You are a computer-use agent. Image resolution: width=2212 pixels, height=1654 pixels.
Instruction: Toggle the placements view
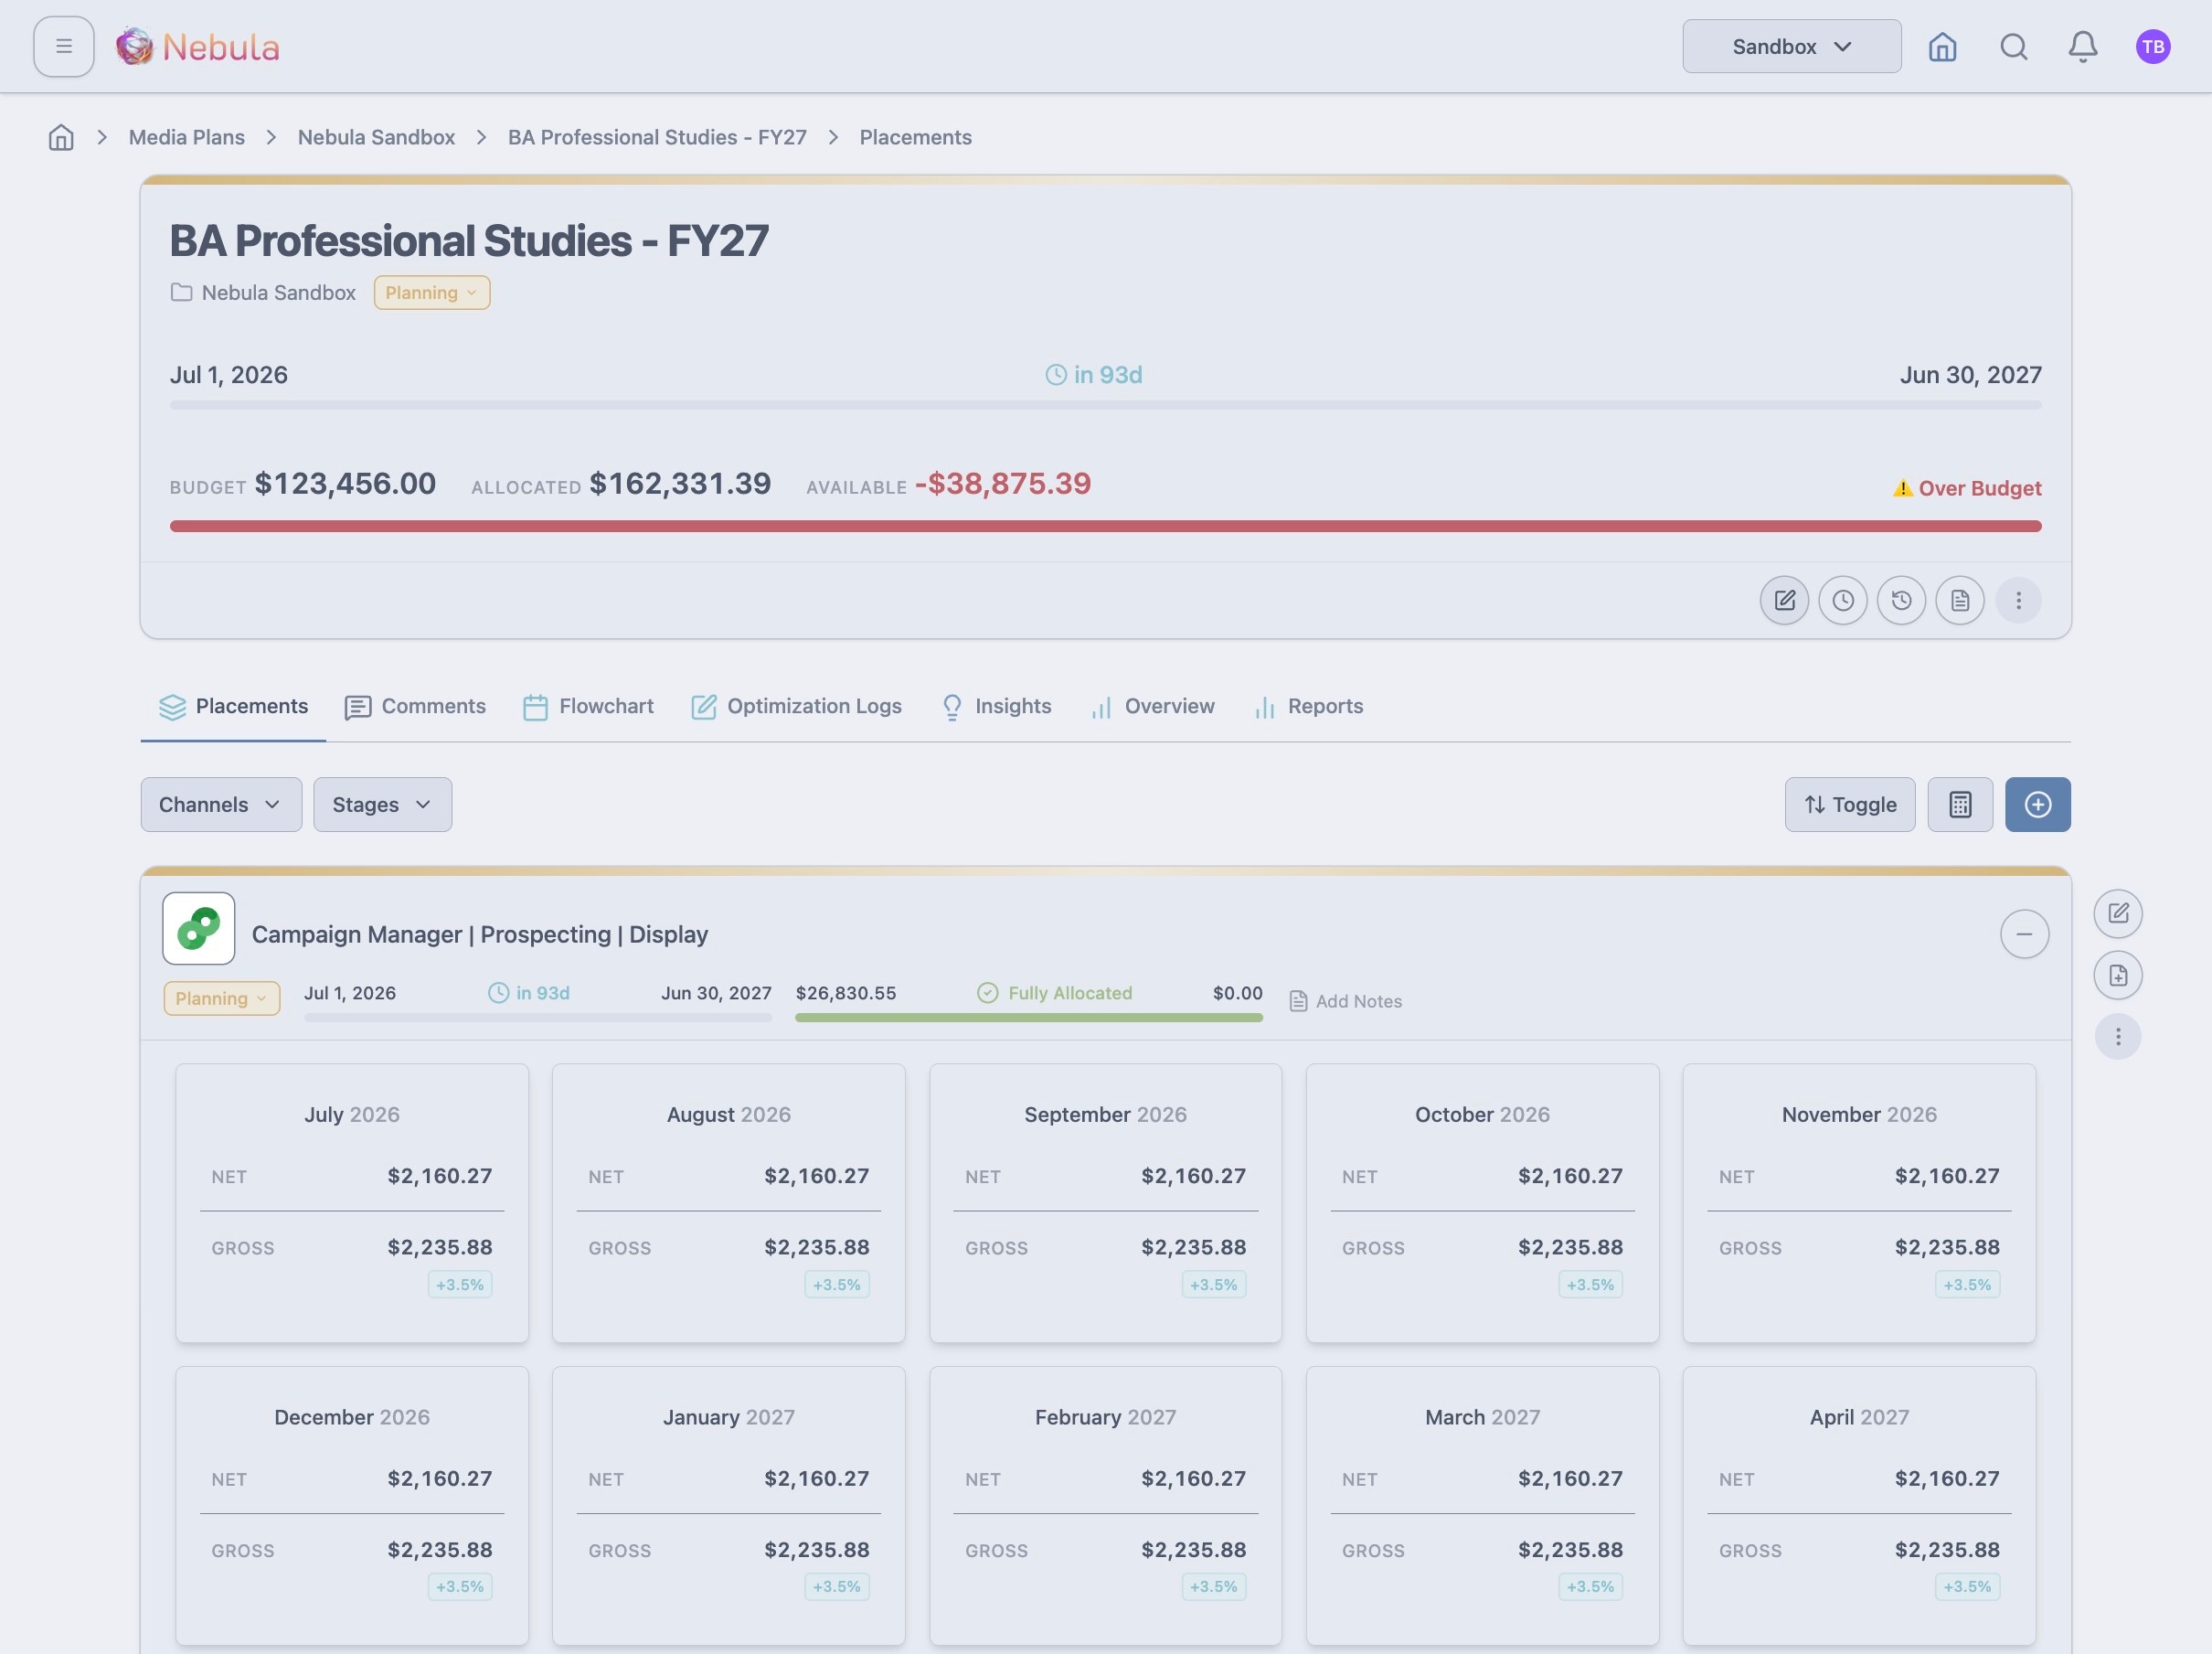click(x=1849, y=804)
